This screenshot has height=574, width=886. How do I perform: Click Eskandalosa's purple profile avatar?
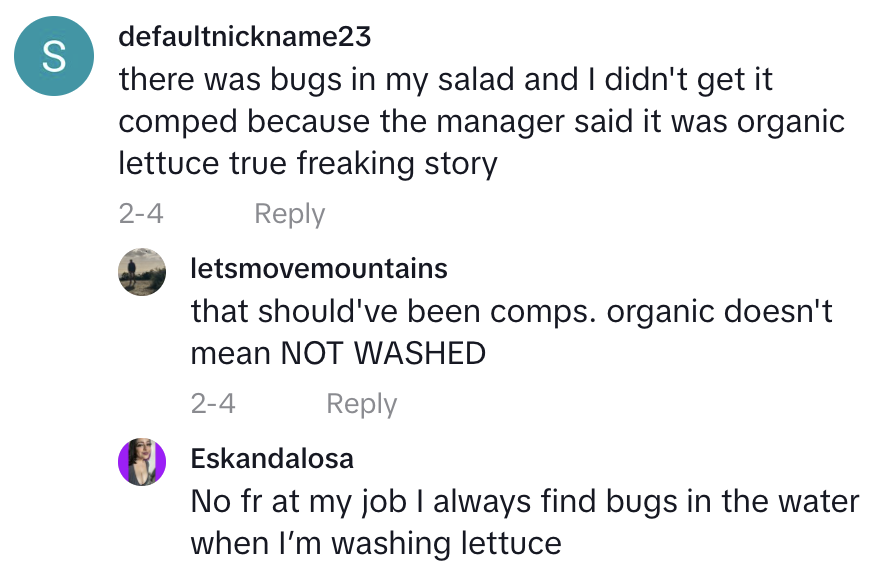(x=142, y=462)
